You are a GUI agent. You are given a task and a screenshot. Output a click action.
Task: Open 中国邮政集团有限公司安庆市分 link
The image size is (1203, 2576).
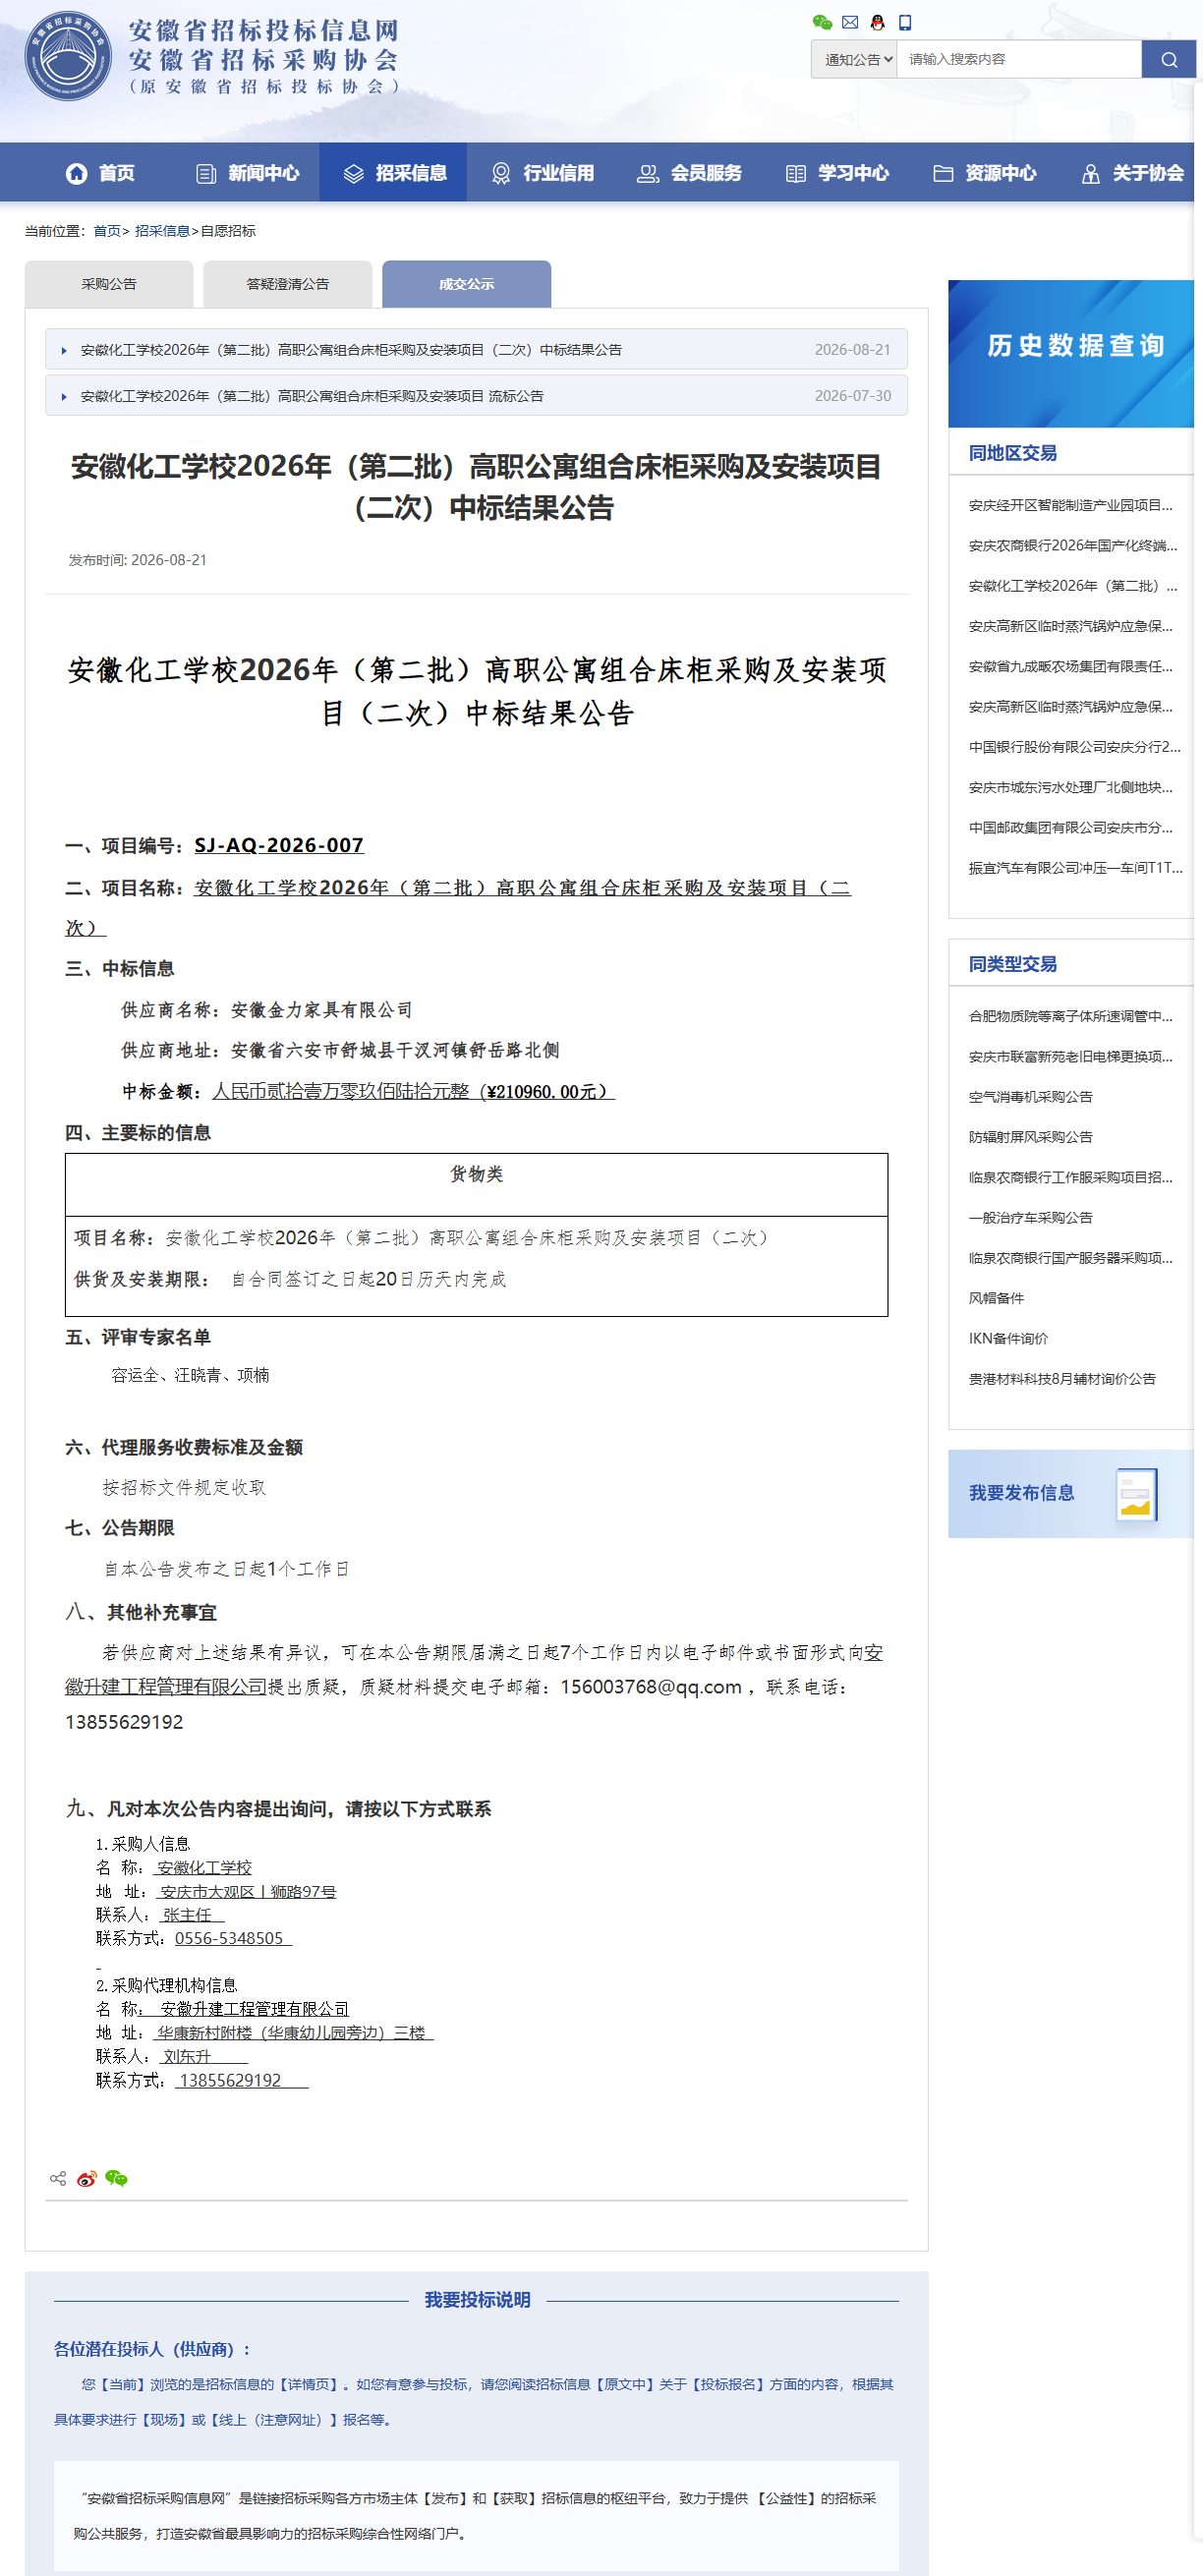[x=1070, y=827]
